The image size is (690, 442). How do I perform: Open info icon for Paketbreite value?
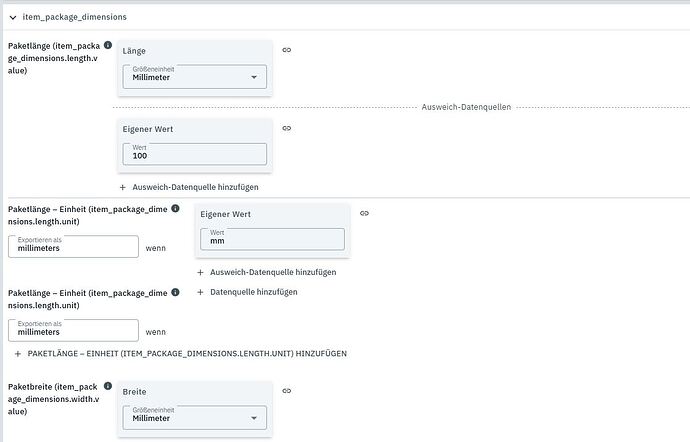(108, 386)
